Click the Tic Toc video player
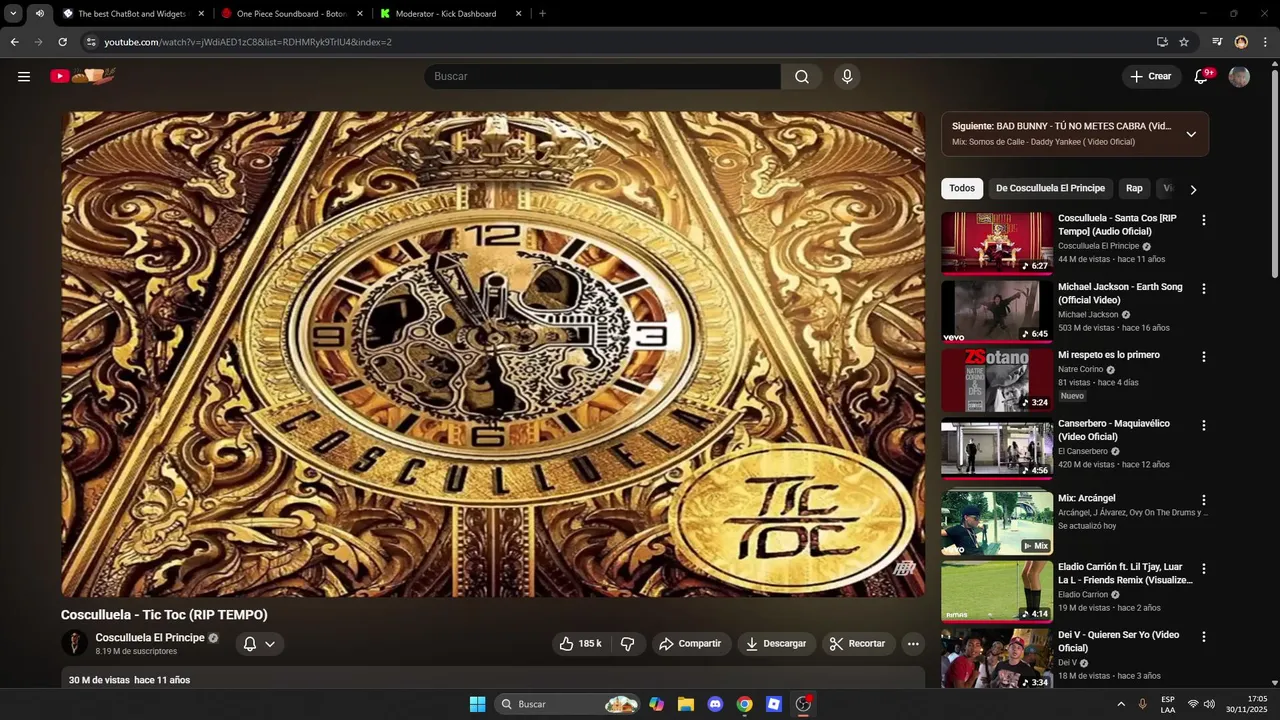Image resolution: width=1280 pixels, height=720 pixels. (493, 354)
